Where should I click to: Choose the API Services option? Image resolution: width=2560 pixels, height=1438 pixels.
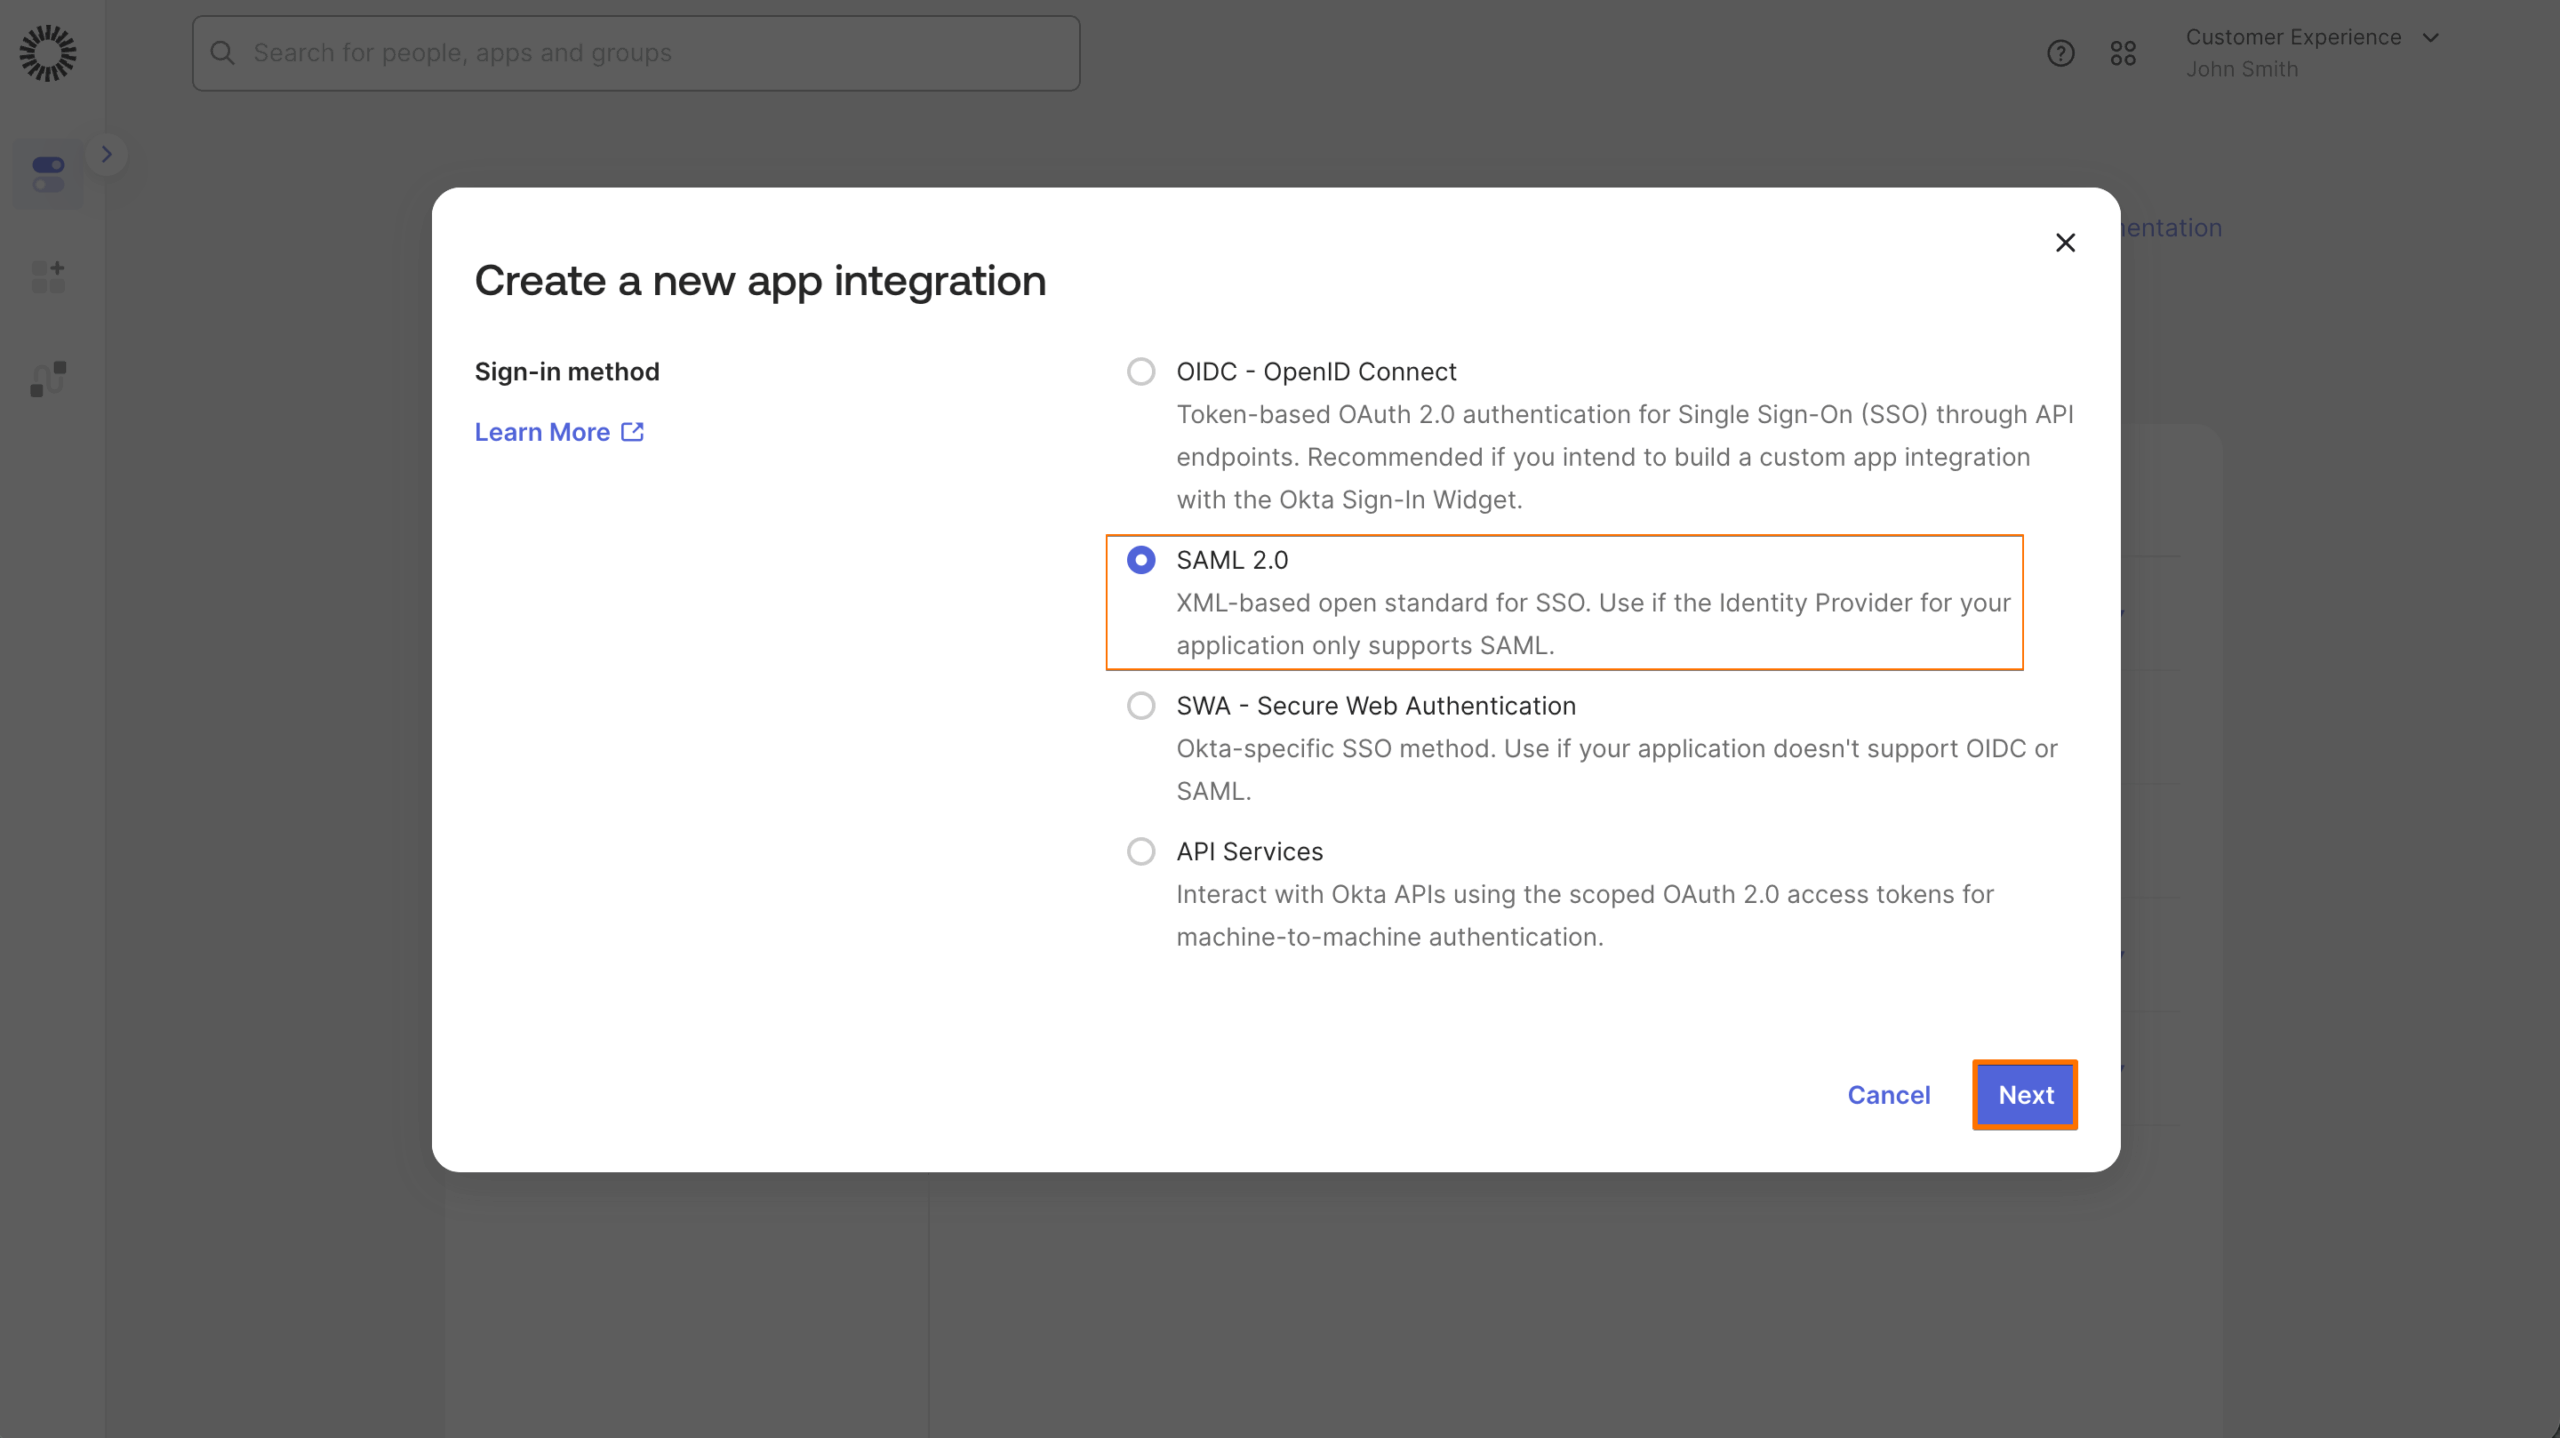(x=1140, y=852)
